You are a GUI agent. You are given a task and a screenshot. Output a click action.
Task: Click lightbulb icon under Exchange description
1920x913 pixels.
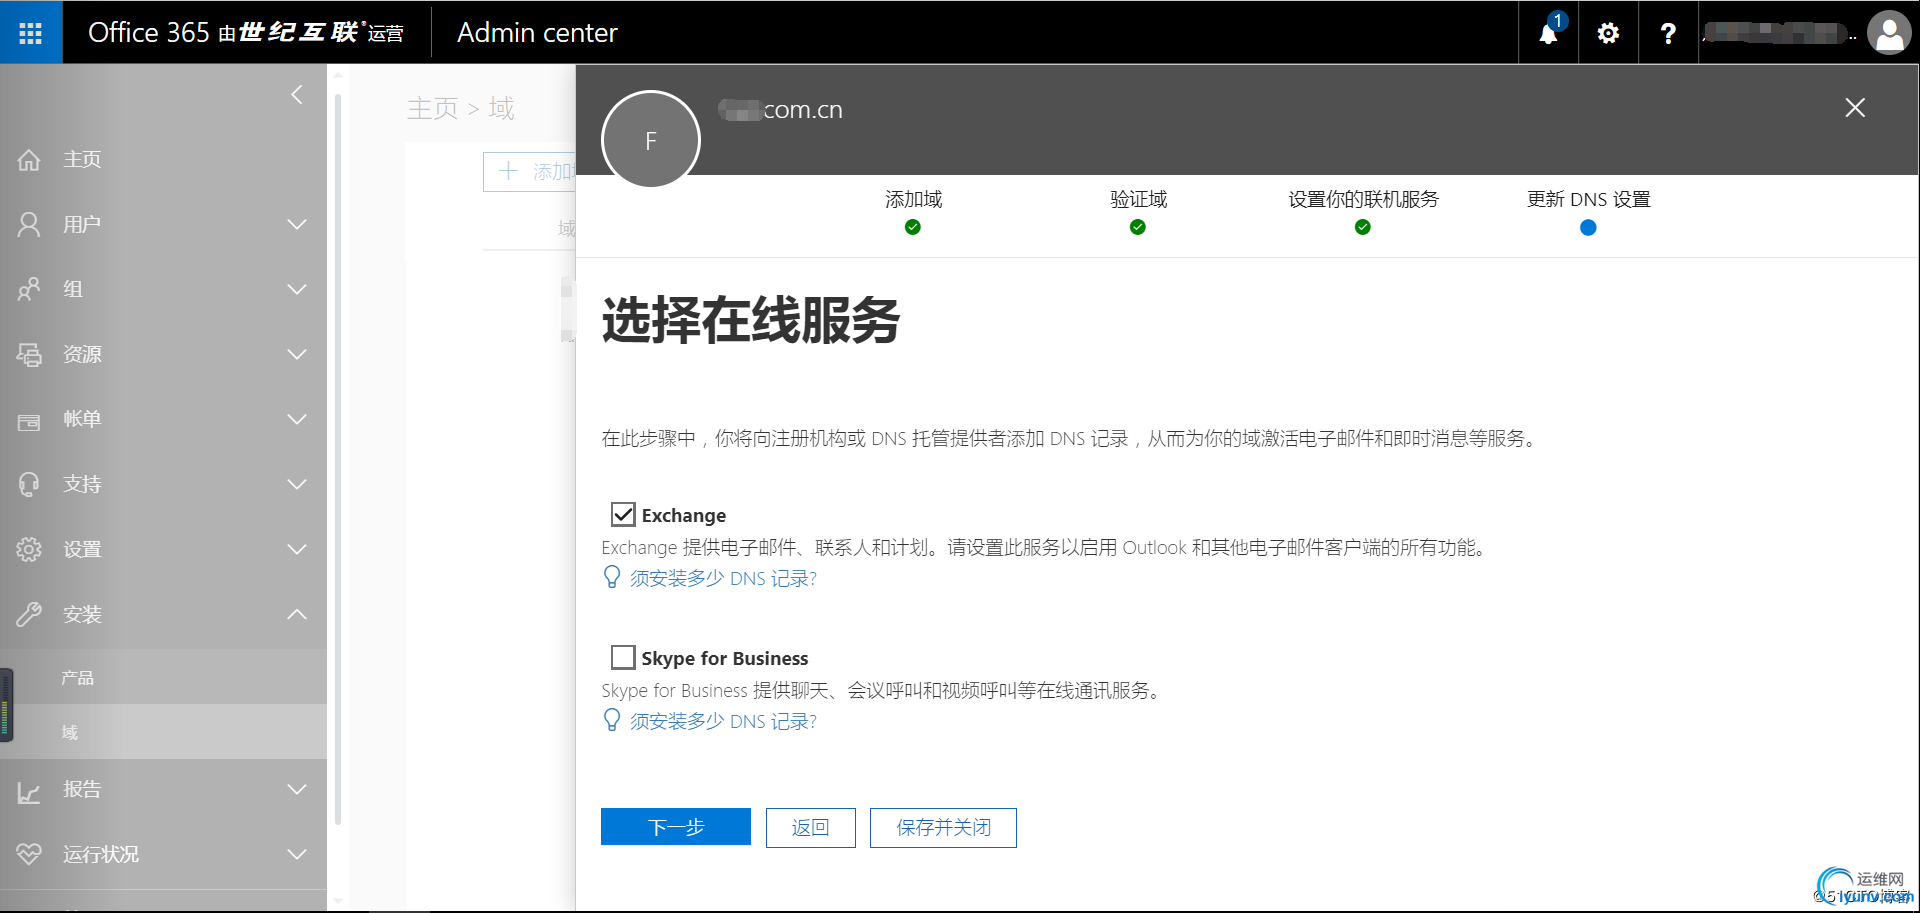[x=612, y=577]
